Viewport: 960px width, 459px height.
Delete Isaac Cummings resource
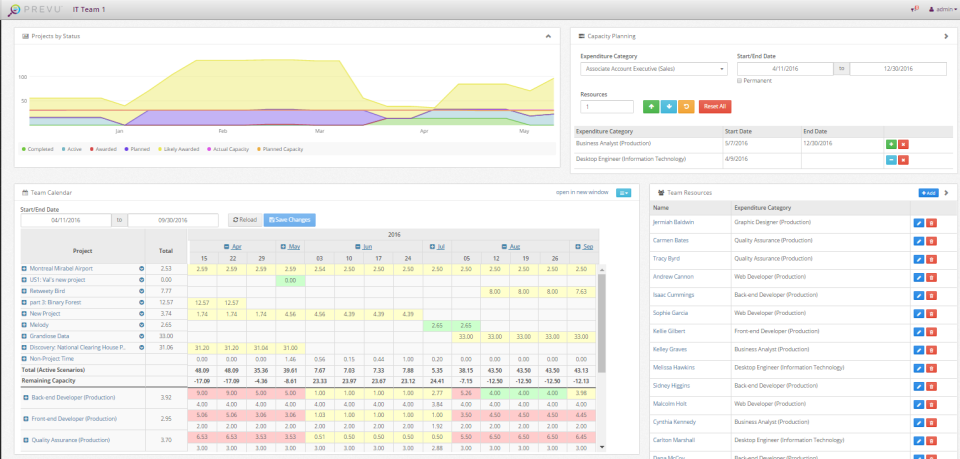931,296
